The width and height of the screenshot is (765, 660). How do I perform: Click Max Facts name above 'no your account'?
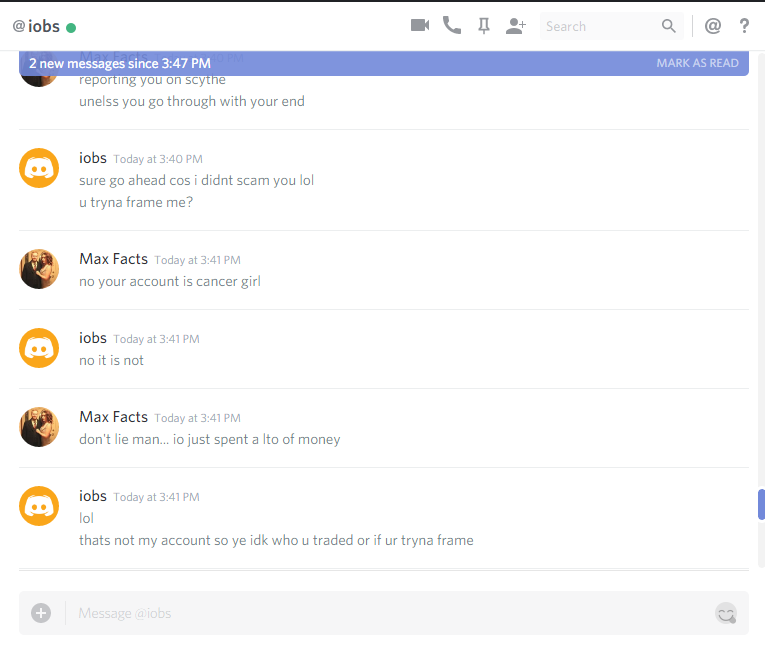click(114, 259)
